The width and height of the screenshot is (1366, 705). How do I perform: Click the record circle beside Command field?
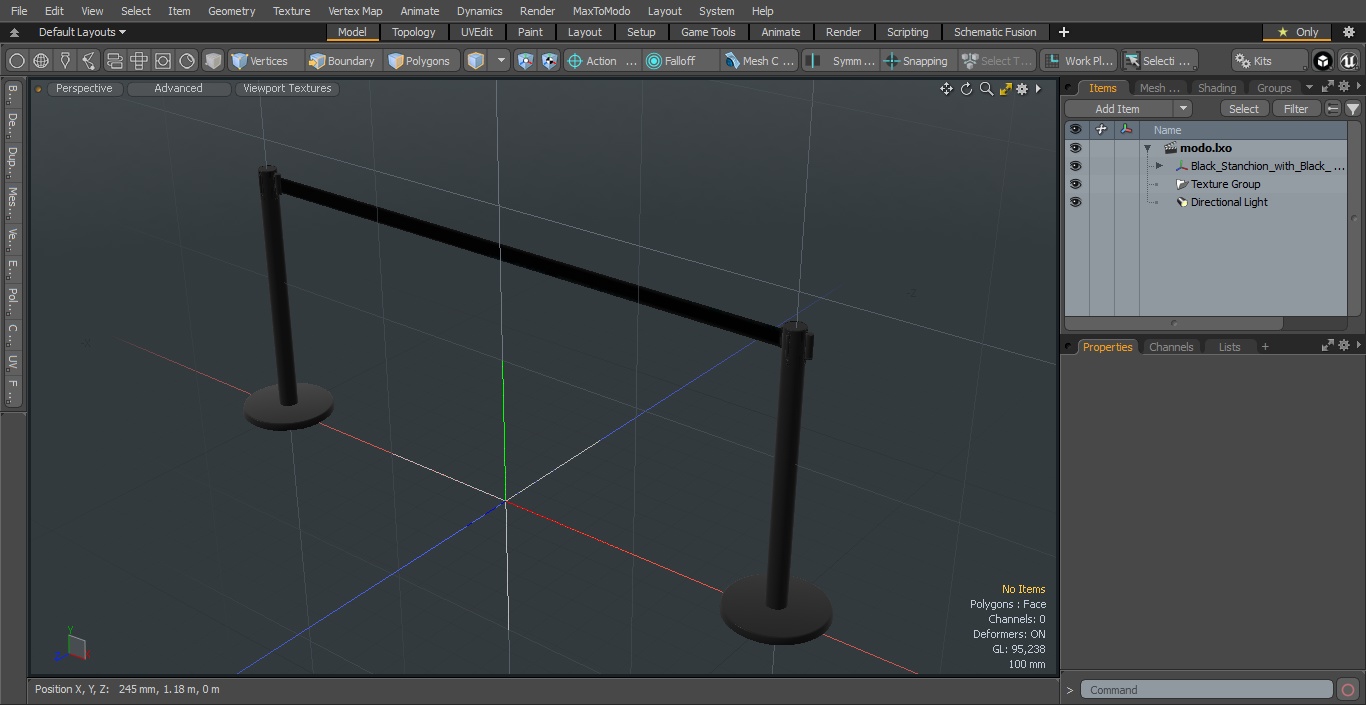1348,690
